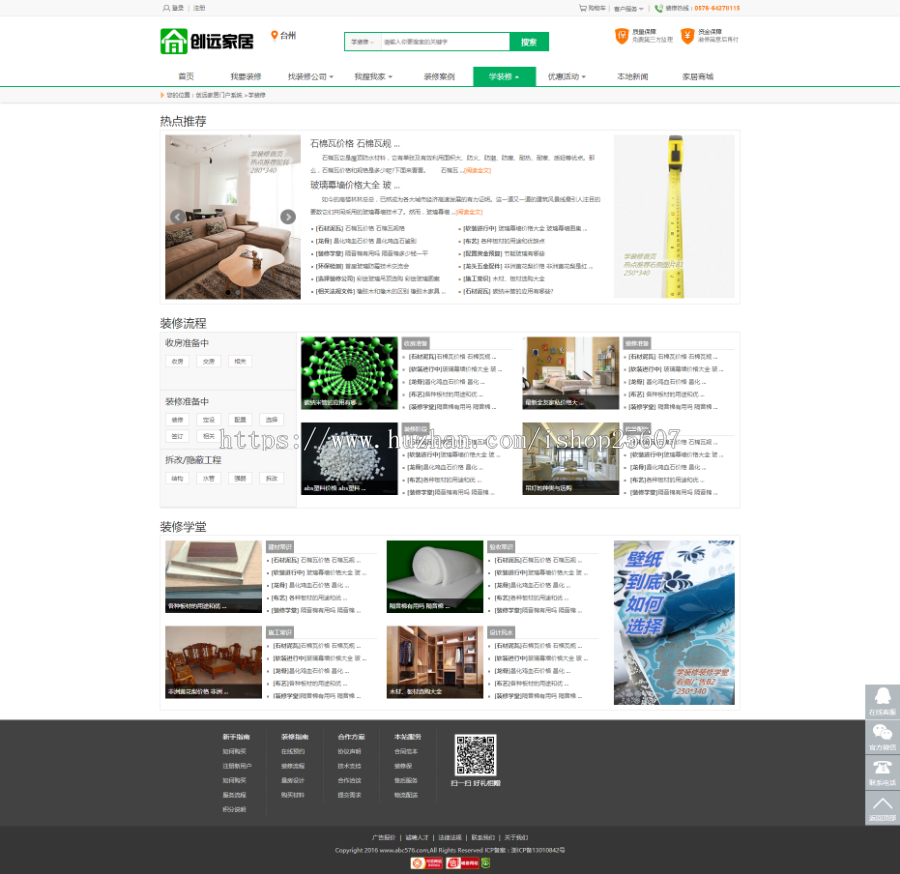Click the green phone hotline icon
The height and width of the screenshot is (874, 900).
tap(658, 8)
